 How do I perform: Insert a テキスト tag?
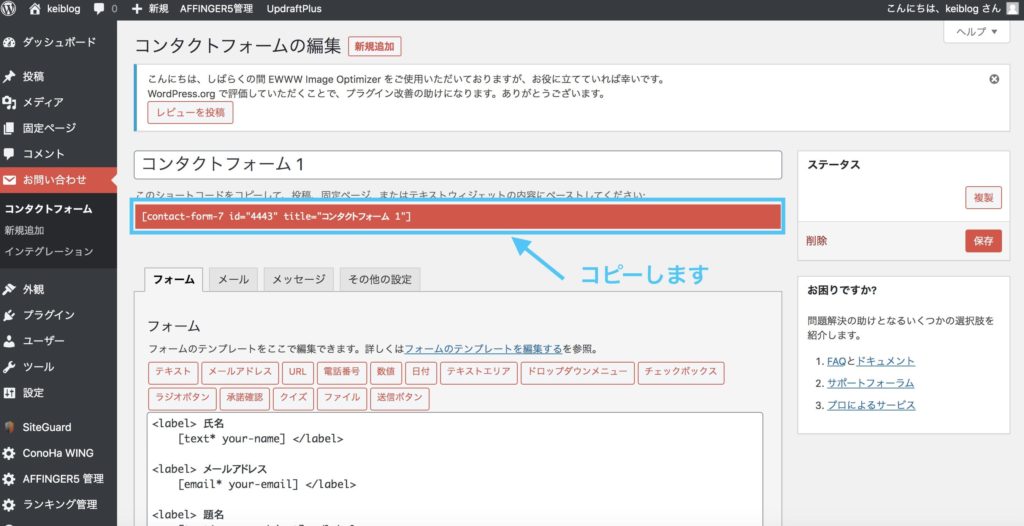click(173, 372)
